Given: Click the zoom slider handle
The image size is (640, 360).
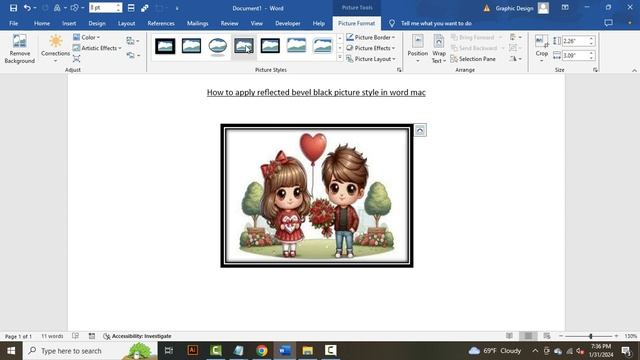Looking at the screenshot, I should [591, 336].
